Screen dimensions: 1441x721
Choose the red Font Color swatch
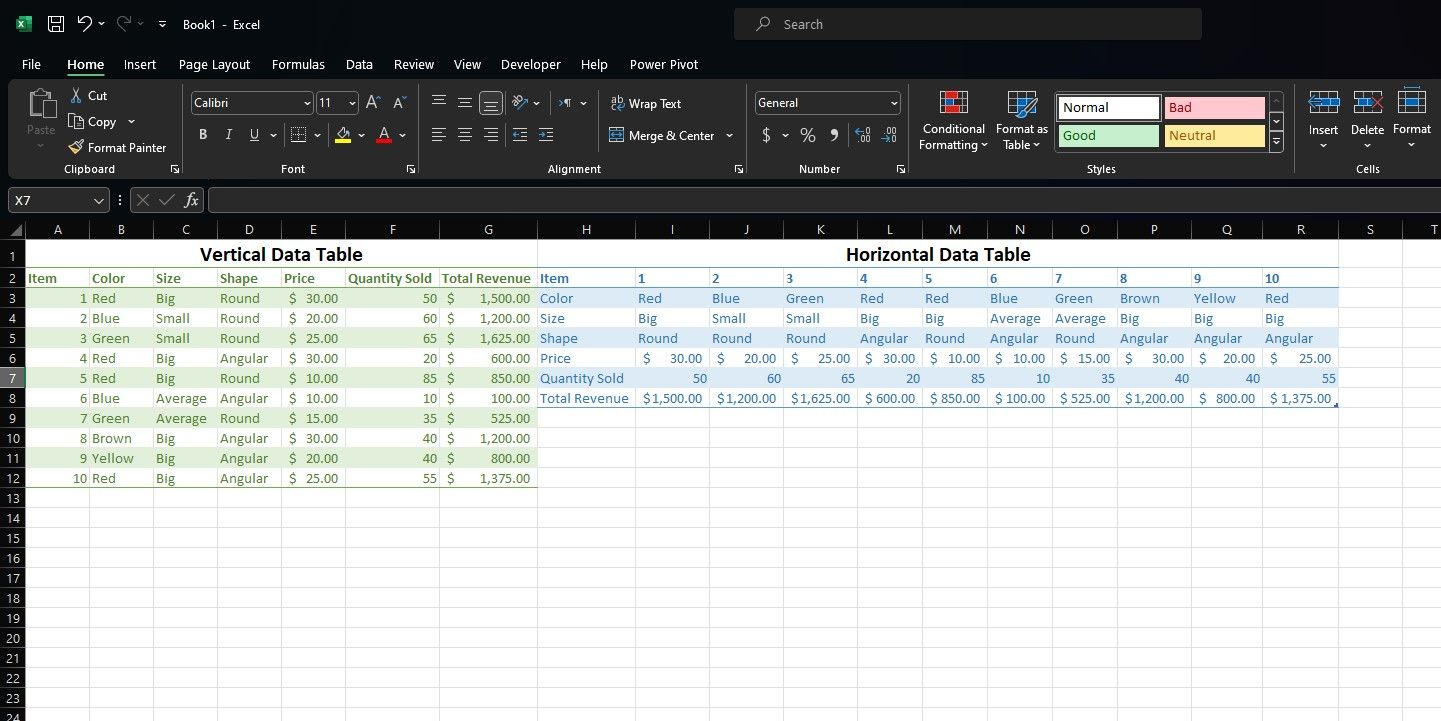(x=383, y=135)
